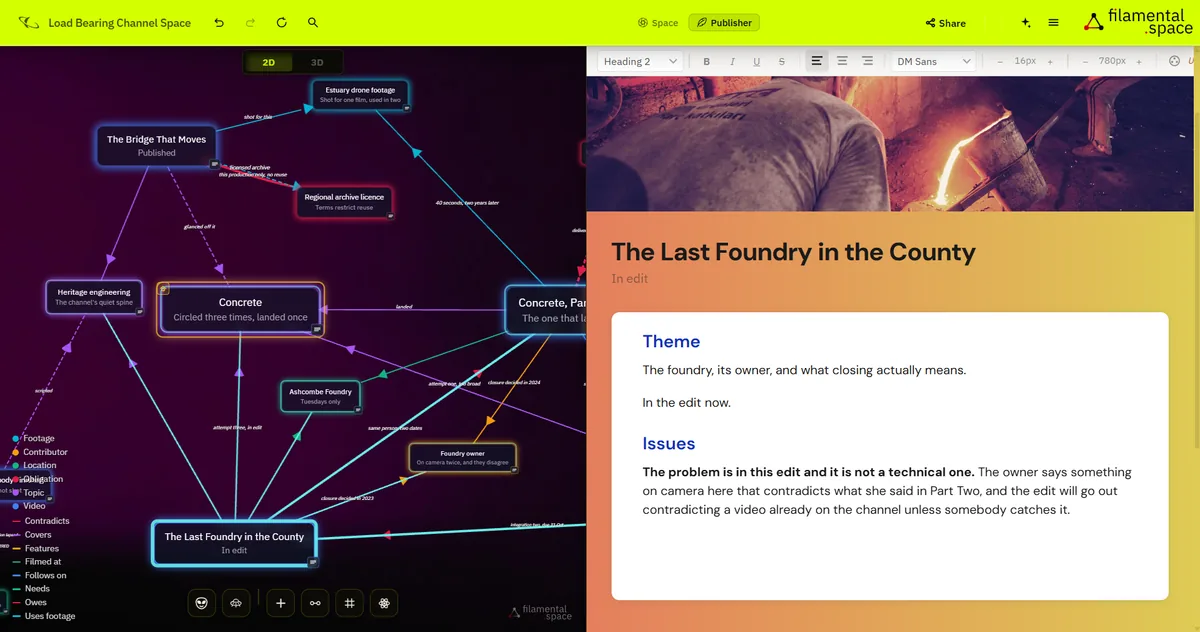Click the page title The Last Foundry in the County

click(793, 251)
